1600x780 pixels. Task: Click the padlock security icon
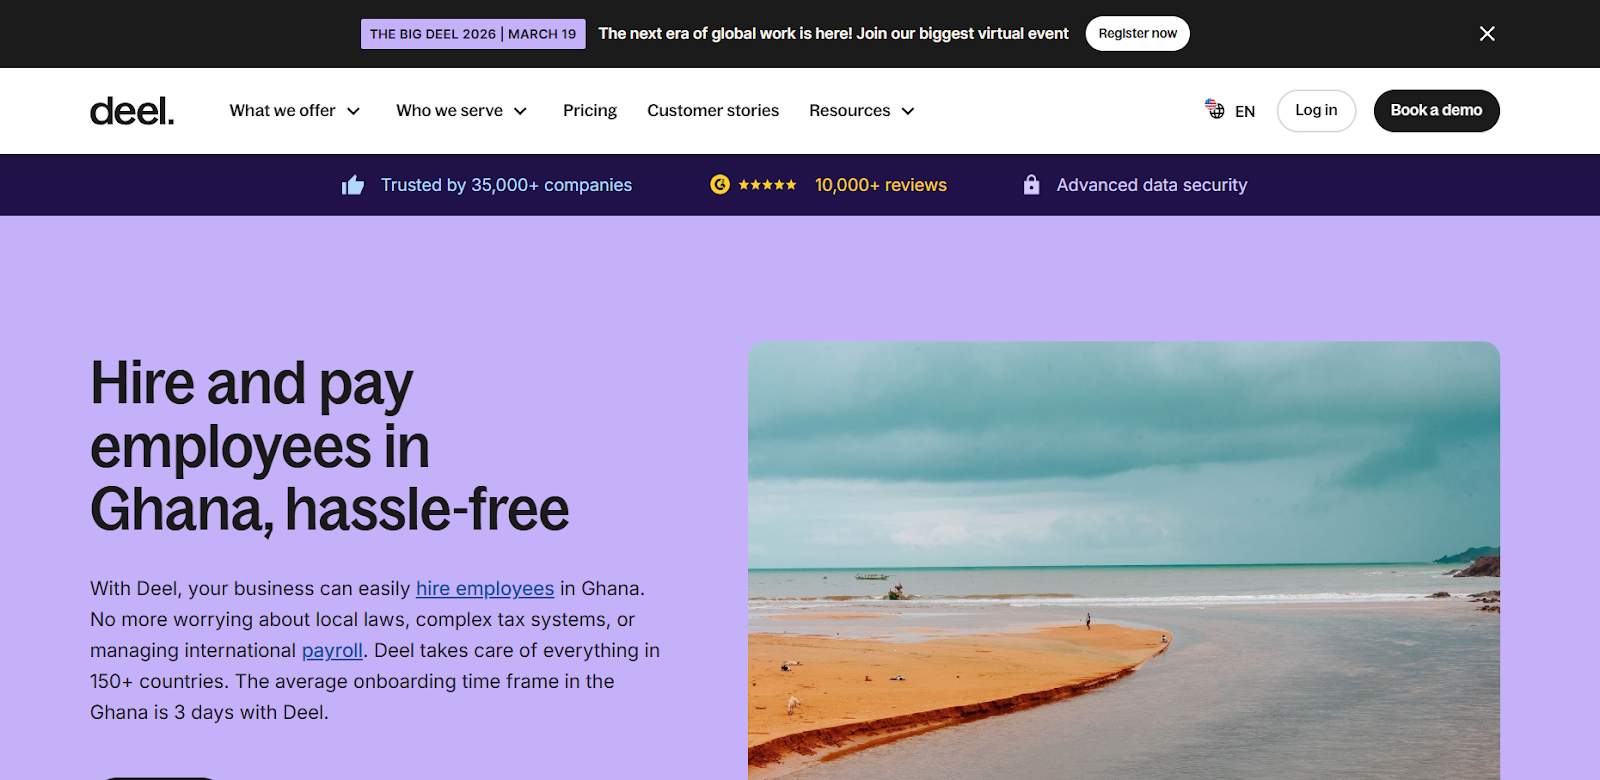[x=1031, y=184]
